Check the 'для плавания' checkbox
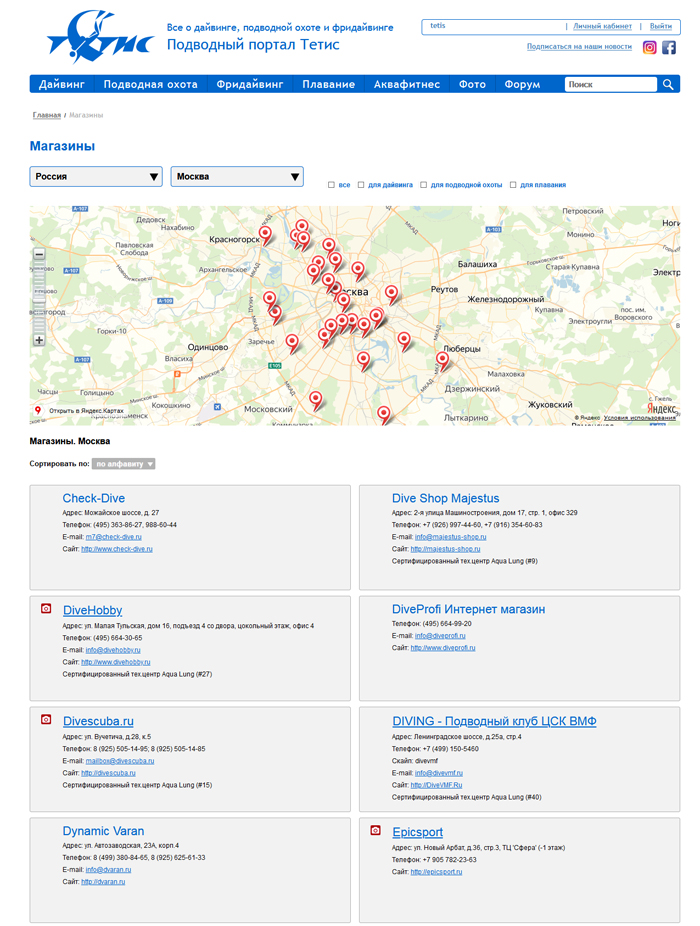The height and width of the screenshot is (926, 700). (513, 185)
